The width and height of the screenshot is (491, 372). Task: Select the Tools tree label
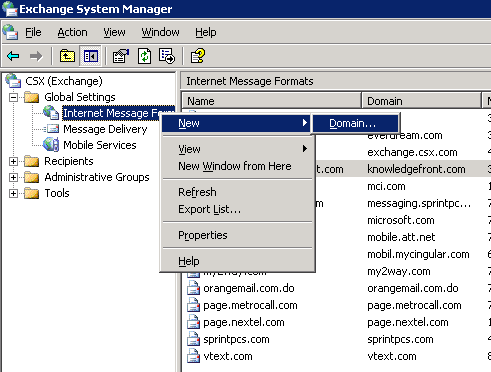point(57,193)
